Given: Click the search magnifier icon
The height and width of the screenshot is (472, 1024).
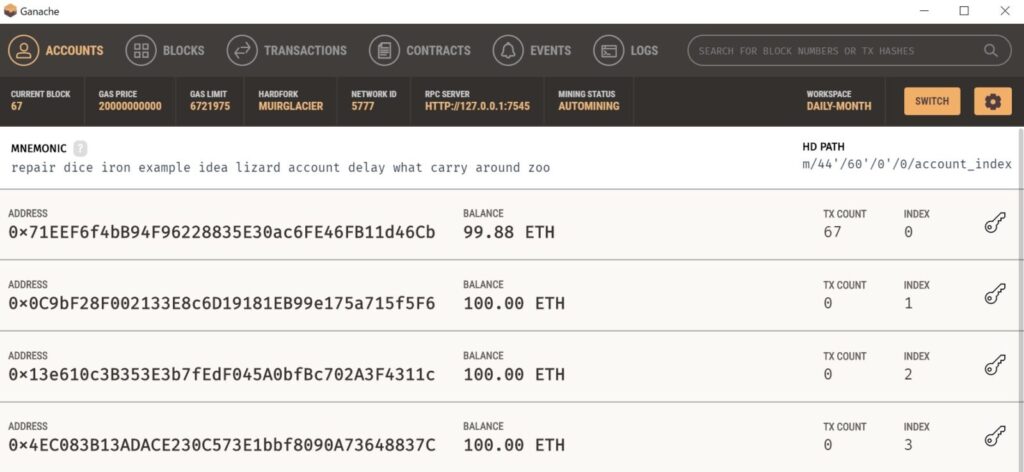Looking at the screenshot, I should 991,50.
